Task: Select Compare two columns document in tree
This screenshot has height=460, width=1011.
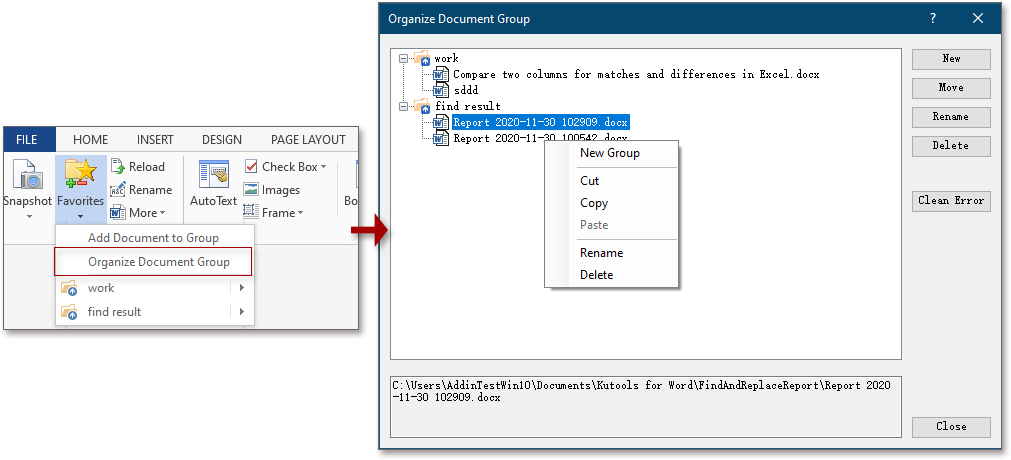Action: pyautogui.click(x=636, y=75)
